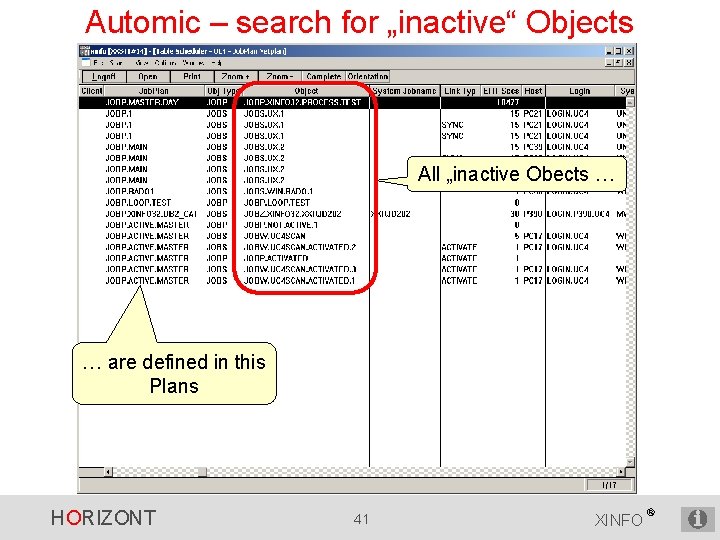Select the JOBP.MASTER.DAY row
720x540 pixels.
pyautogui.click(x=353, y=102)
